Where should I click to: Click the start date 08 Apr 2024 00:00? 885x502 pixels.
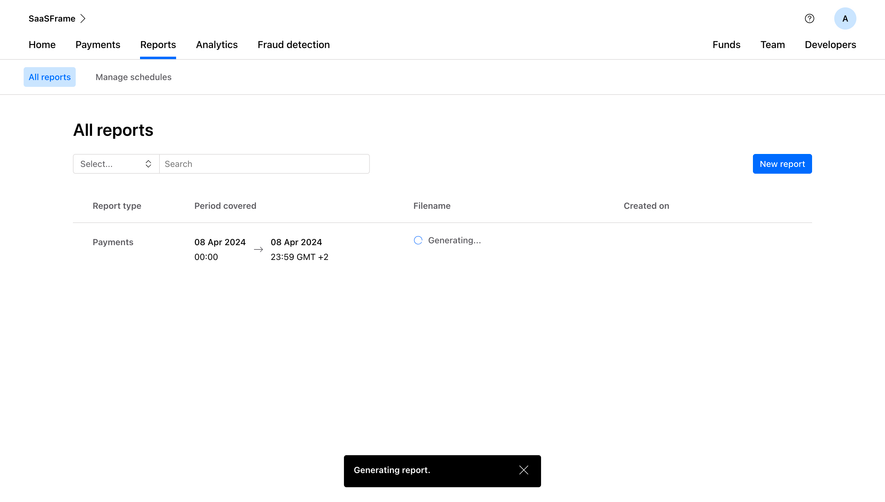point(220,250)
